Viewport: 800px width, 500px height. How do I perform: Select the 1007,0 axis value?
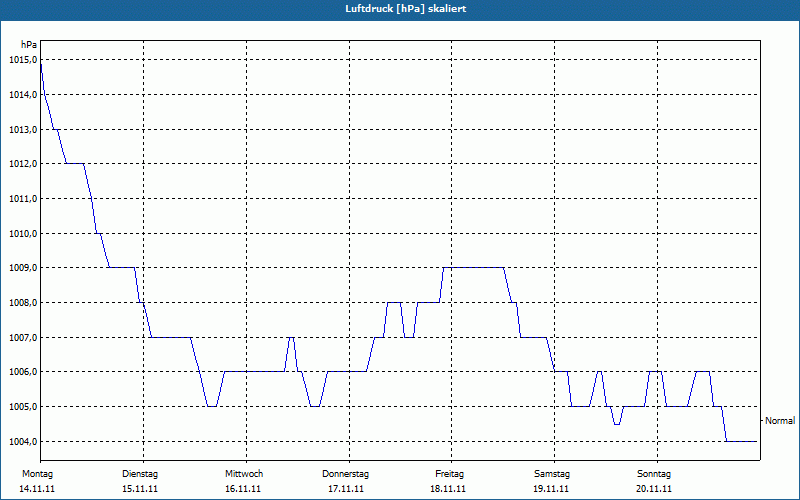point(23,337)
